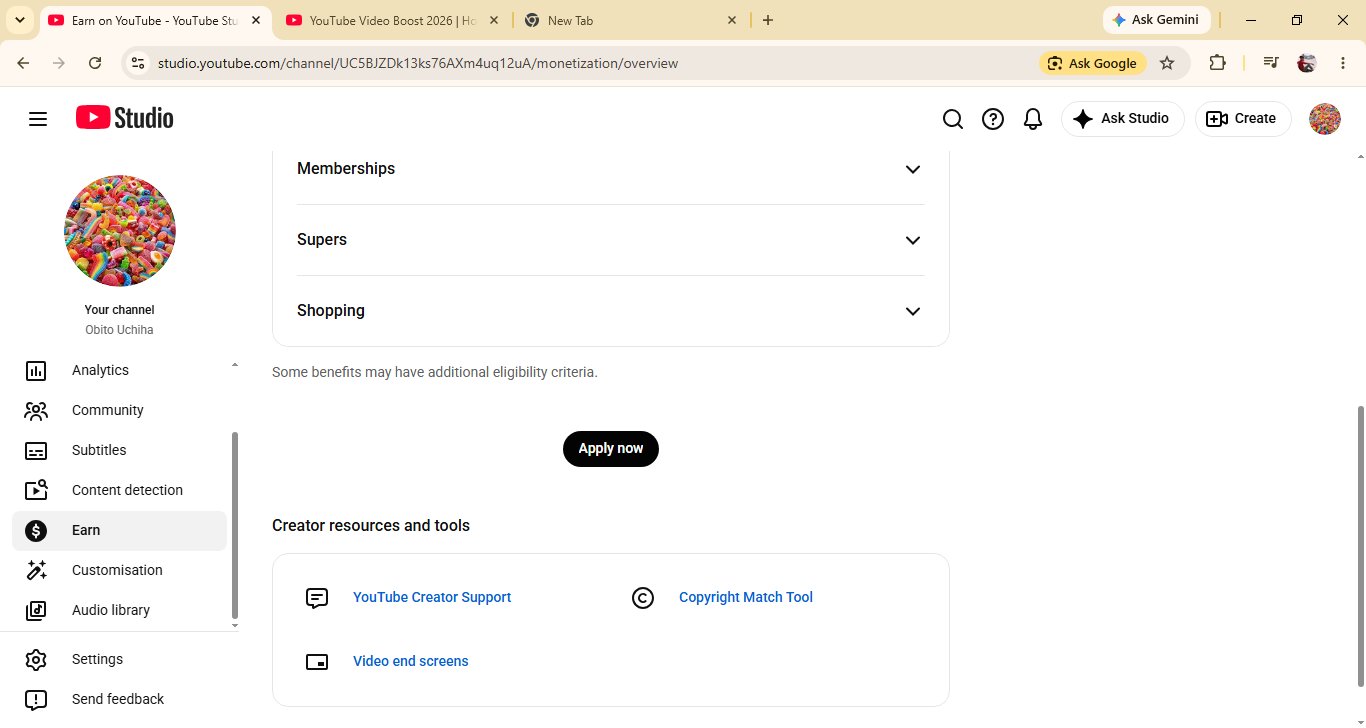
Task: Select the Earn sidebar item
Action: [x=119, y=531]
